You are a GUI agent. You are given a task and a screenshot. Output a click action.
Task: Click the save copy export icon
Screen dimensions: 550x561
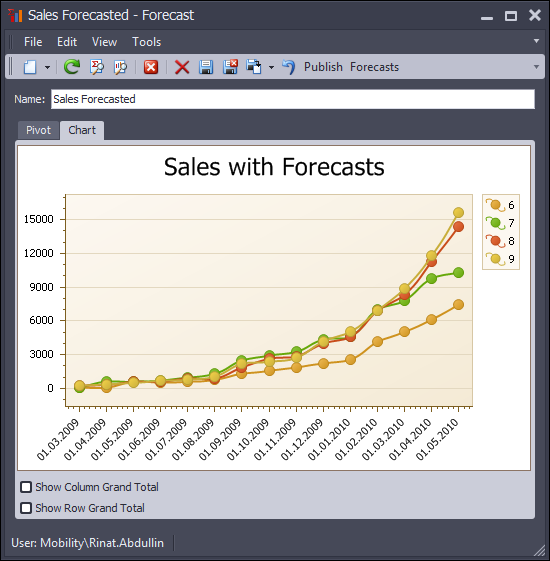click(254, 67)
